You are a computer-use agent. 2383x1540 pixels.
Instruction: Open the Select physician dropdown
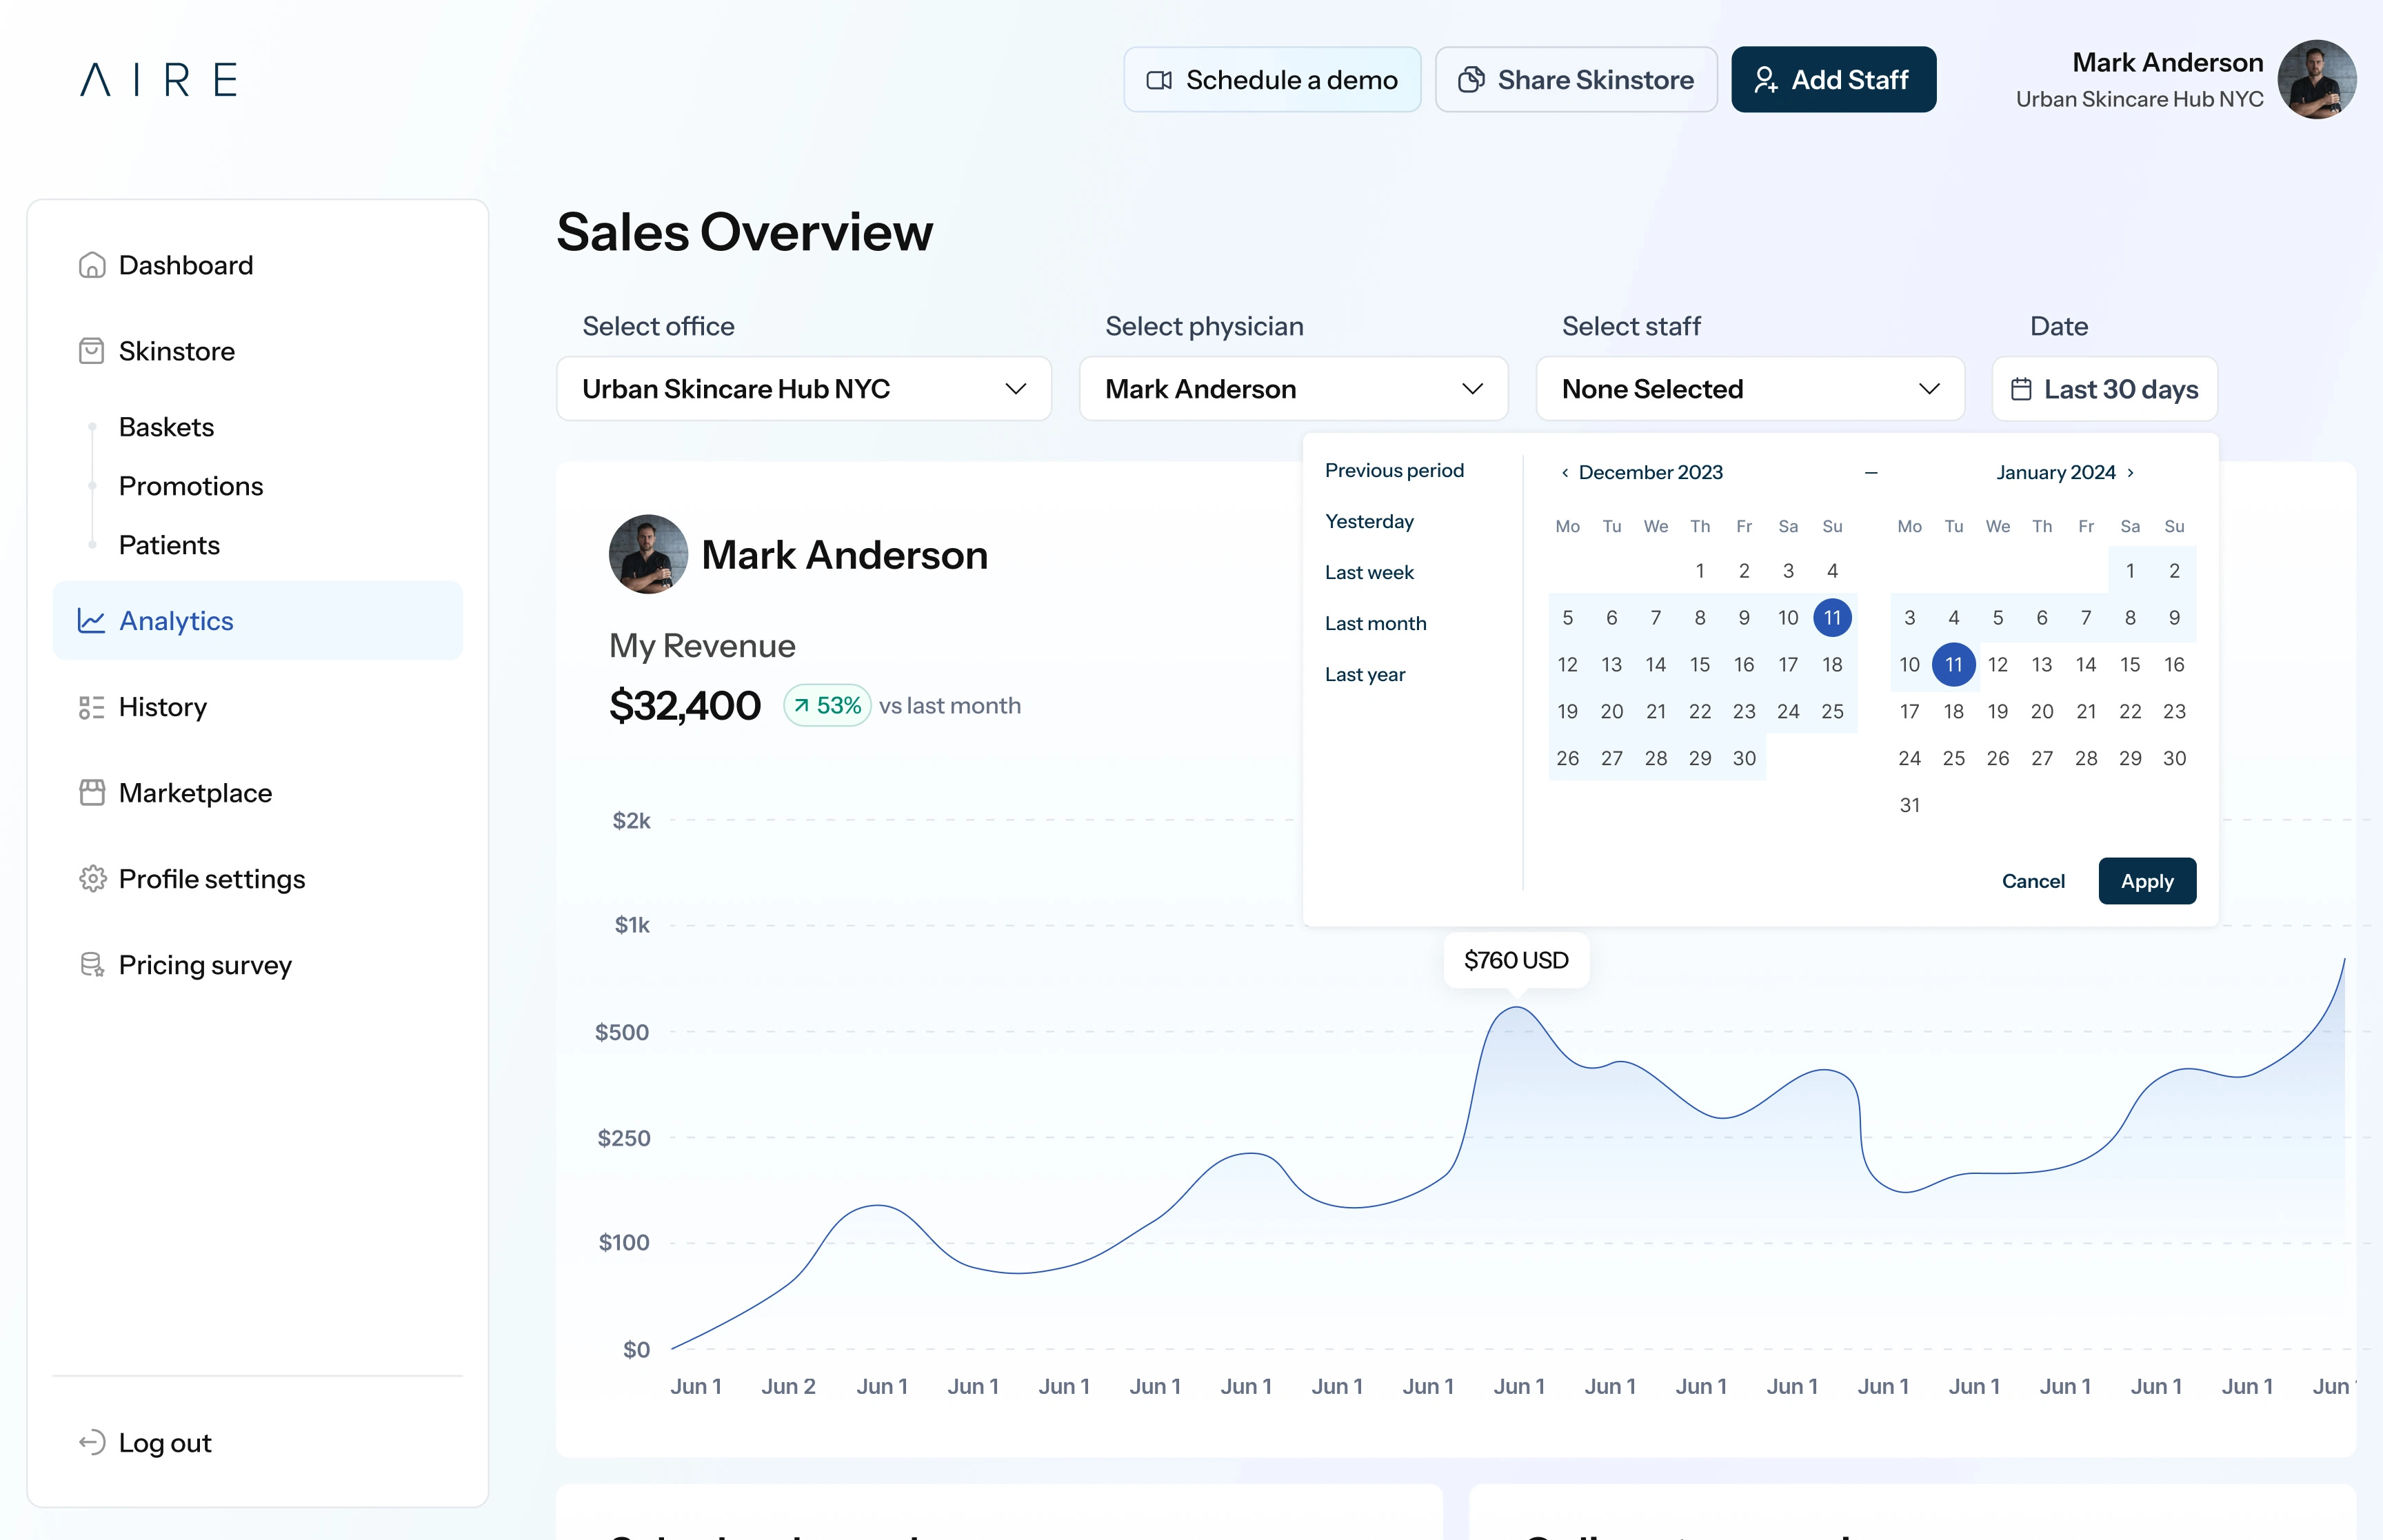[x=1294, y=389]
